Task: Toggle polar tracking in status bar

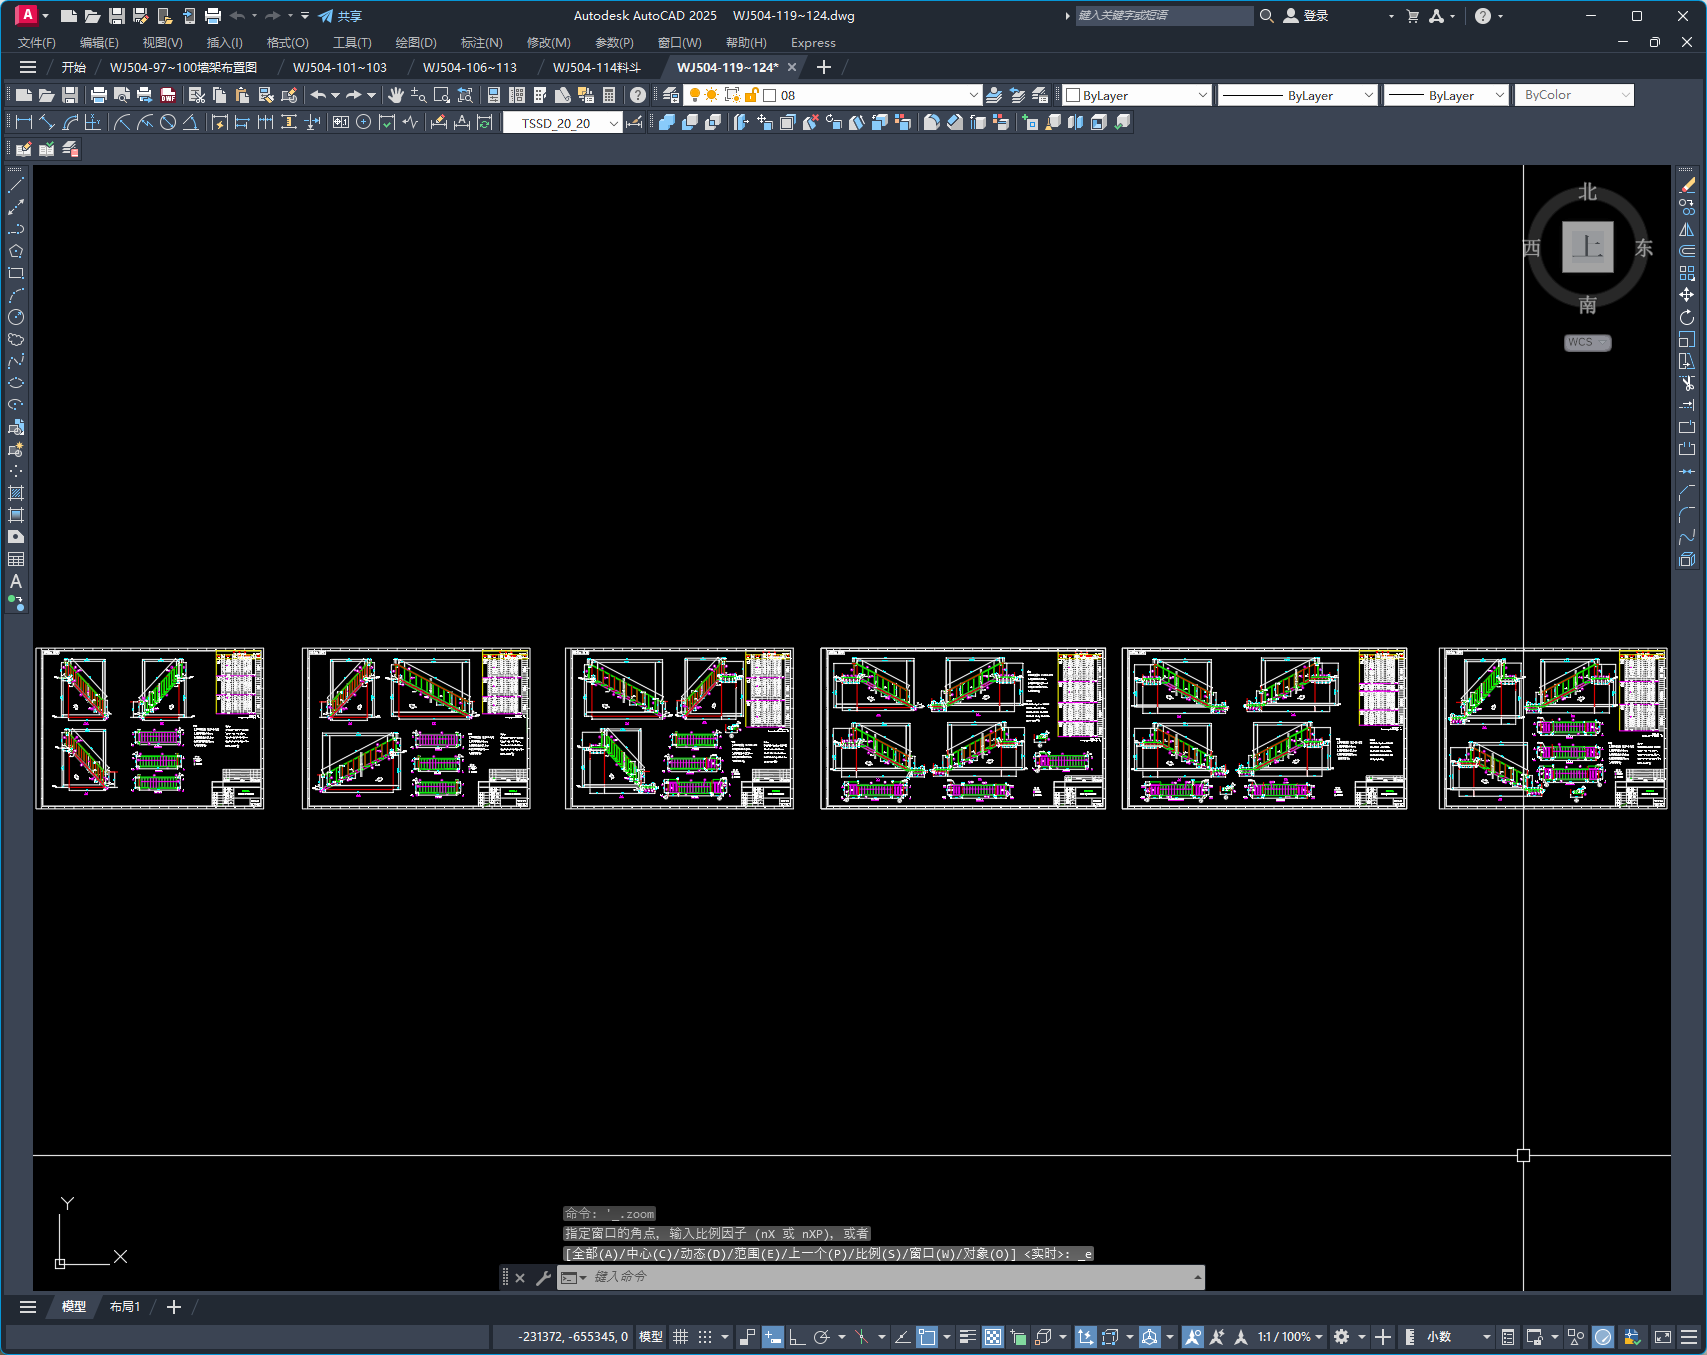Action: (822, 1337)
